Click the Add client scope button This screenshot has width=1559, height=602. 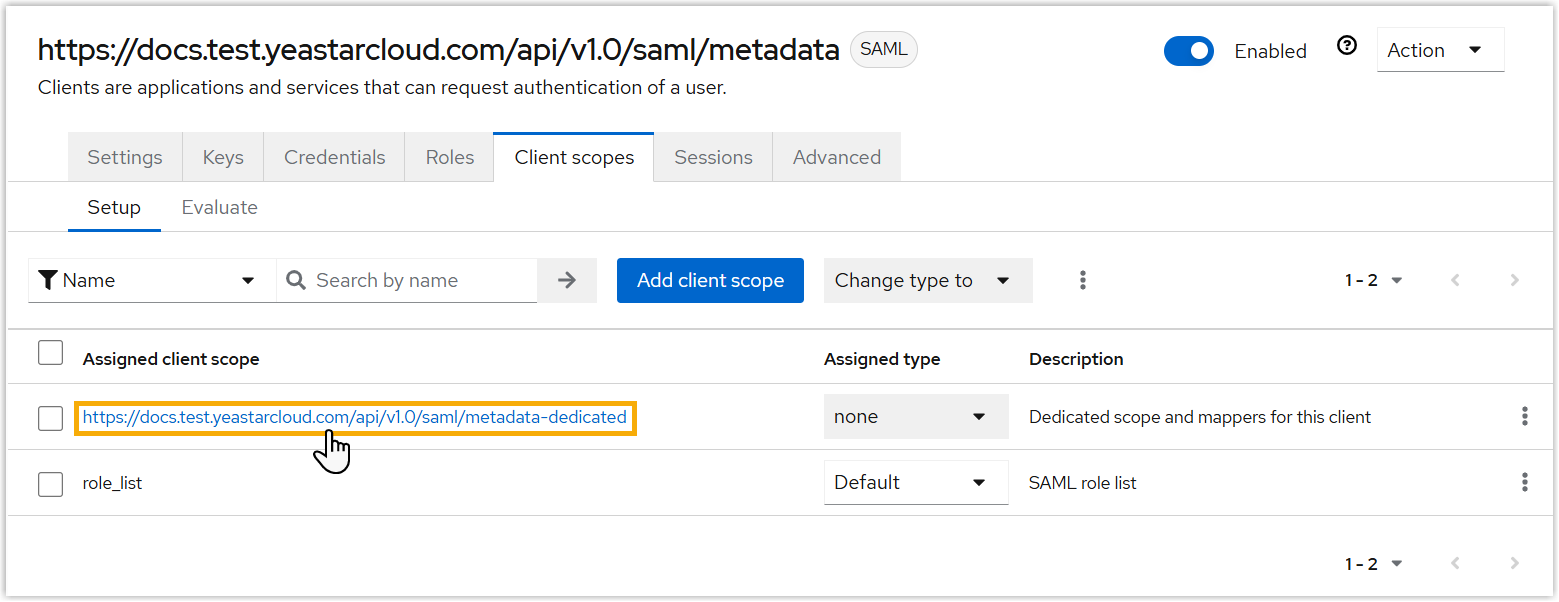tap(710, 280)
